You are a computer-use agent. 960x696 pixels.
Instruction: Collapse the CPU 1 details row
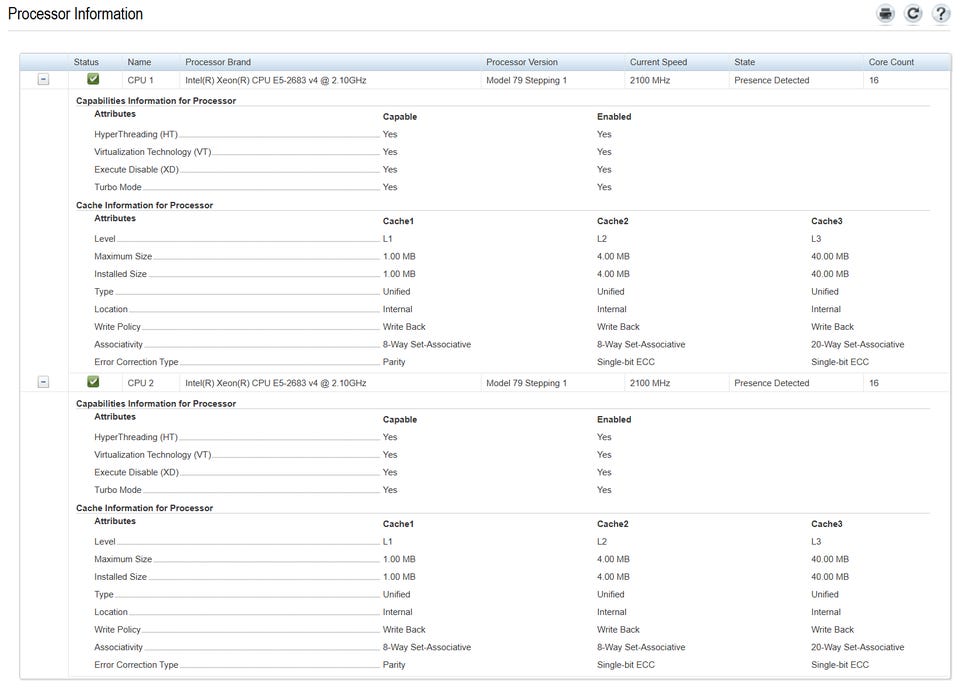click(43, 80)
